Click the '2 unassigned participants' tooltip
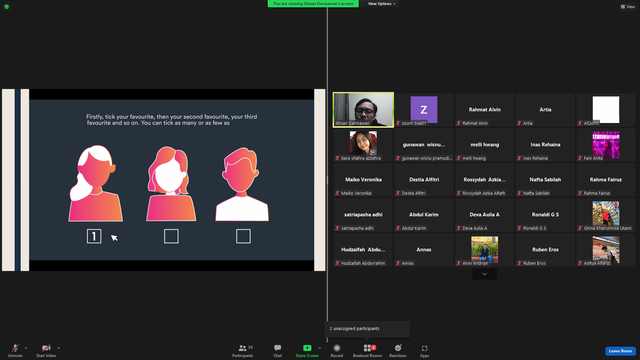This screenshot has width=640, height=360. coord(367,329)
